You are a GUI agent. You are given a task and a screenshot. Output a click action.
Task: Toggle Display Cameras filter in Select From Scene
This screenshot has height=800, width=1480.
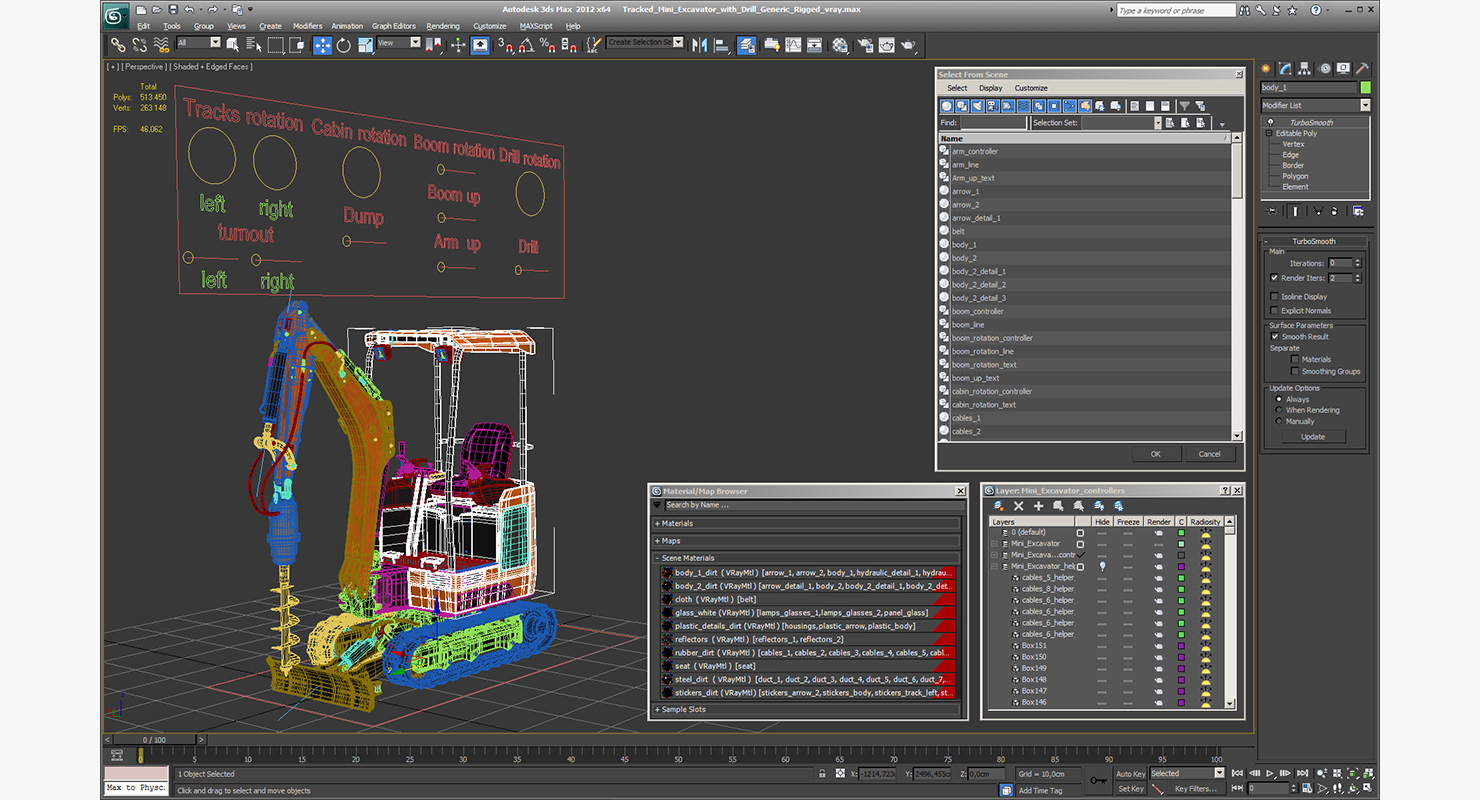tap(993, 105)
